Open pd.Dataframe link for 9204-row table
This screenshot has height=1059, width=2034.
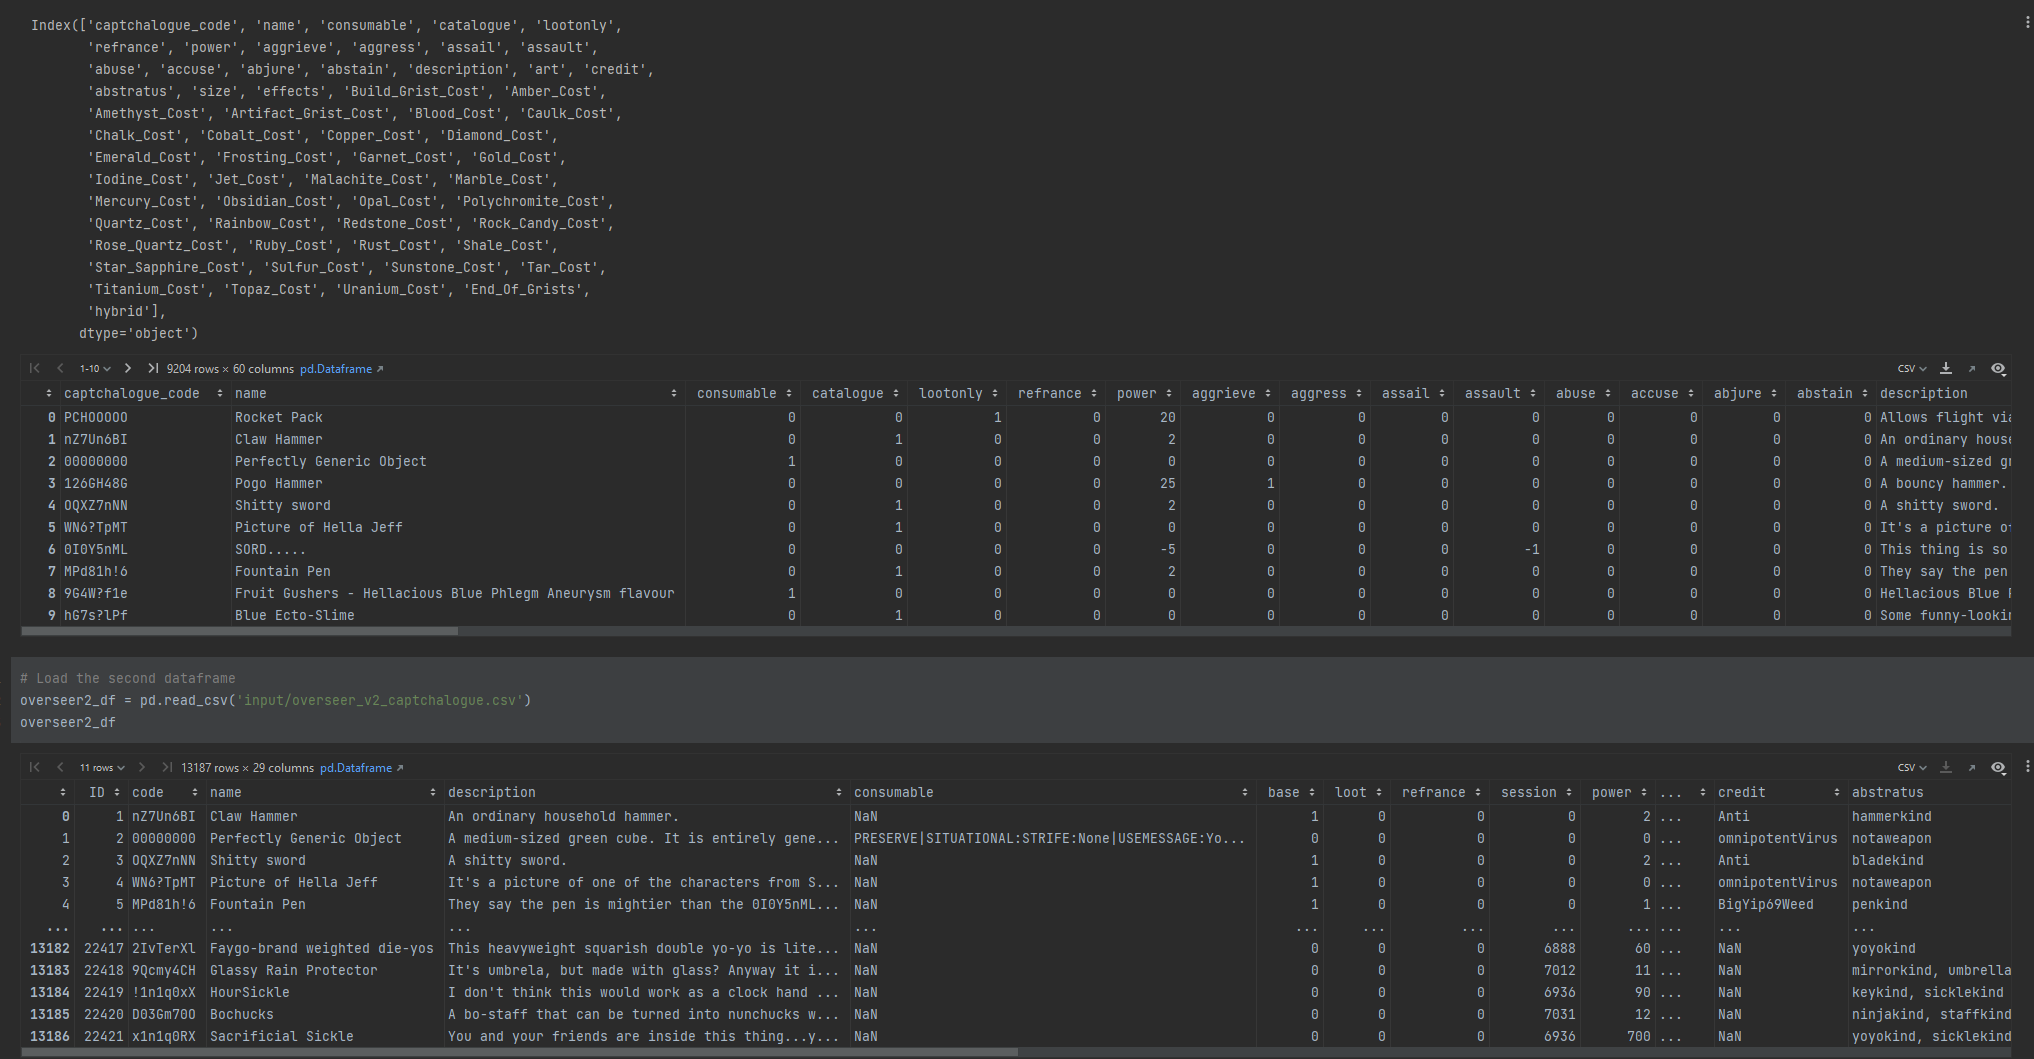[341, 369]
